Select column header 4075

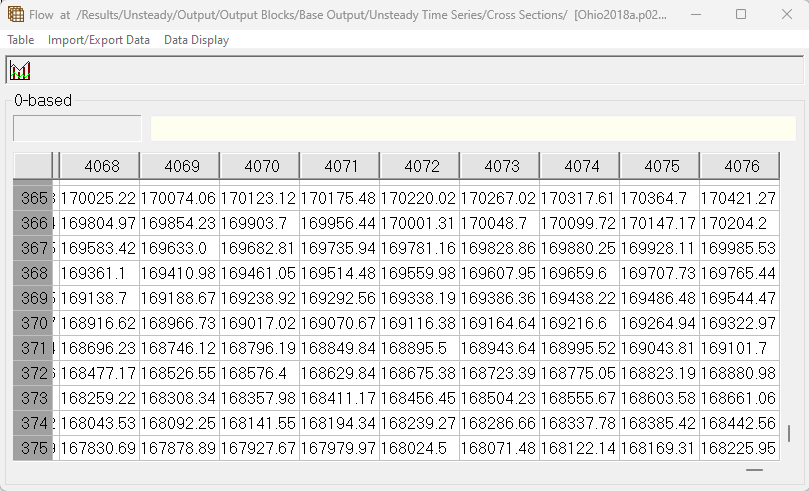(660, 166)
